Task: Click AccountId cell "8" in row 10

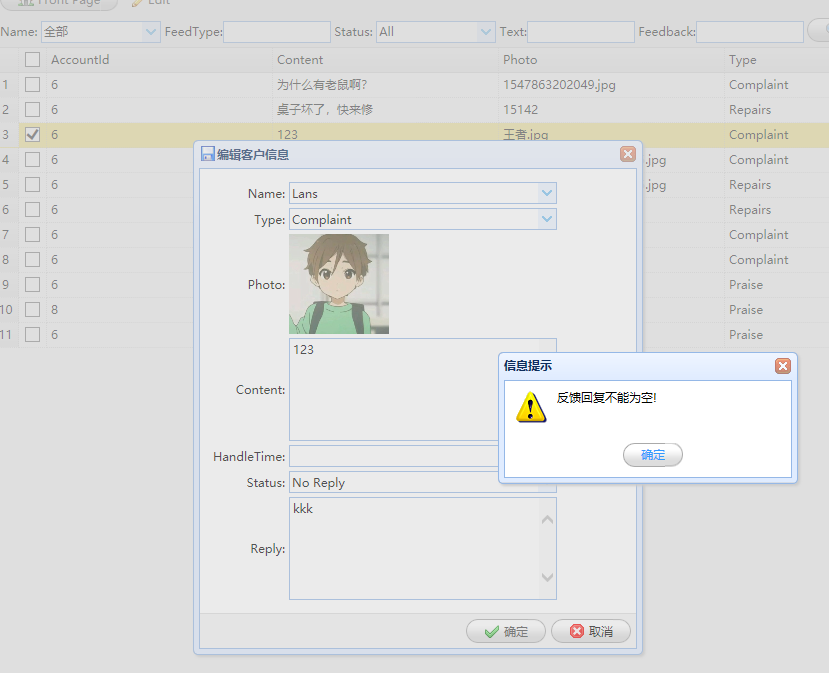Action: point(54,309)
